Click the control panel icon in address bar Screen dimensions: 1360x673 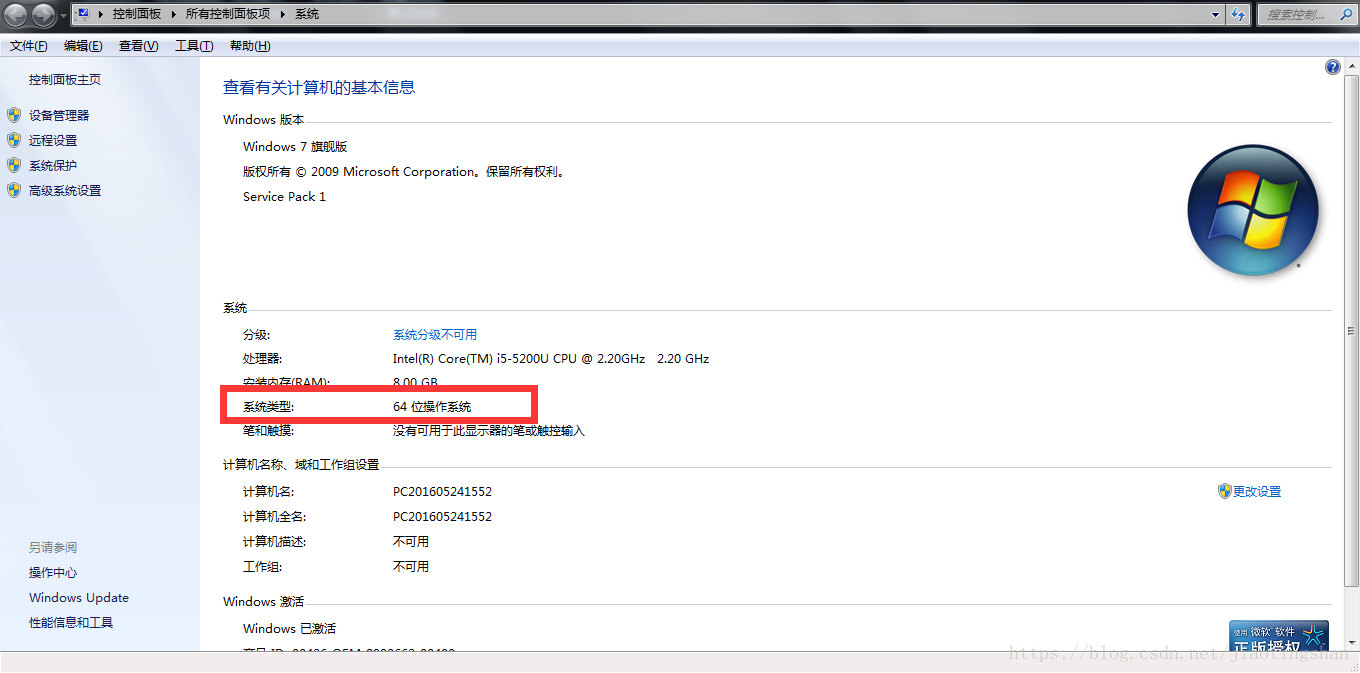coord(83,15)
